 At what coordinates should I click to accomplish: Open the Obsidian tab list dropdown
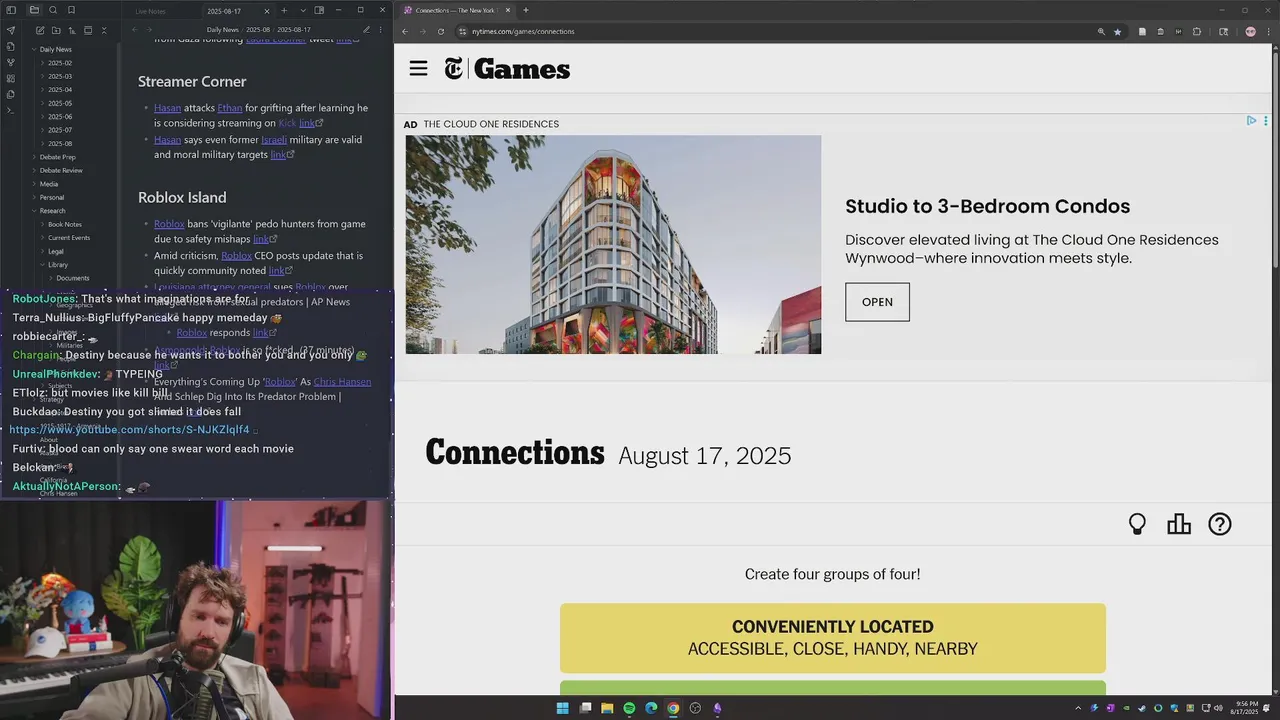[303, 10]
